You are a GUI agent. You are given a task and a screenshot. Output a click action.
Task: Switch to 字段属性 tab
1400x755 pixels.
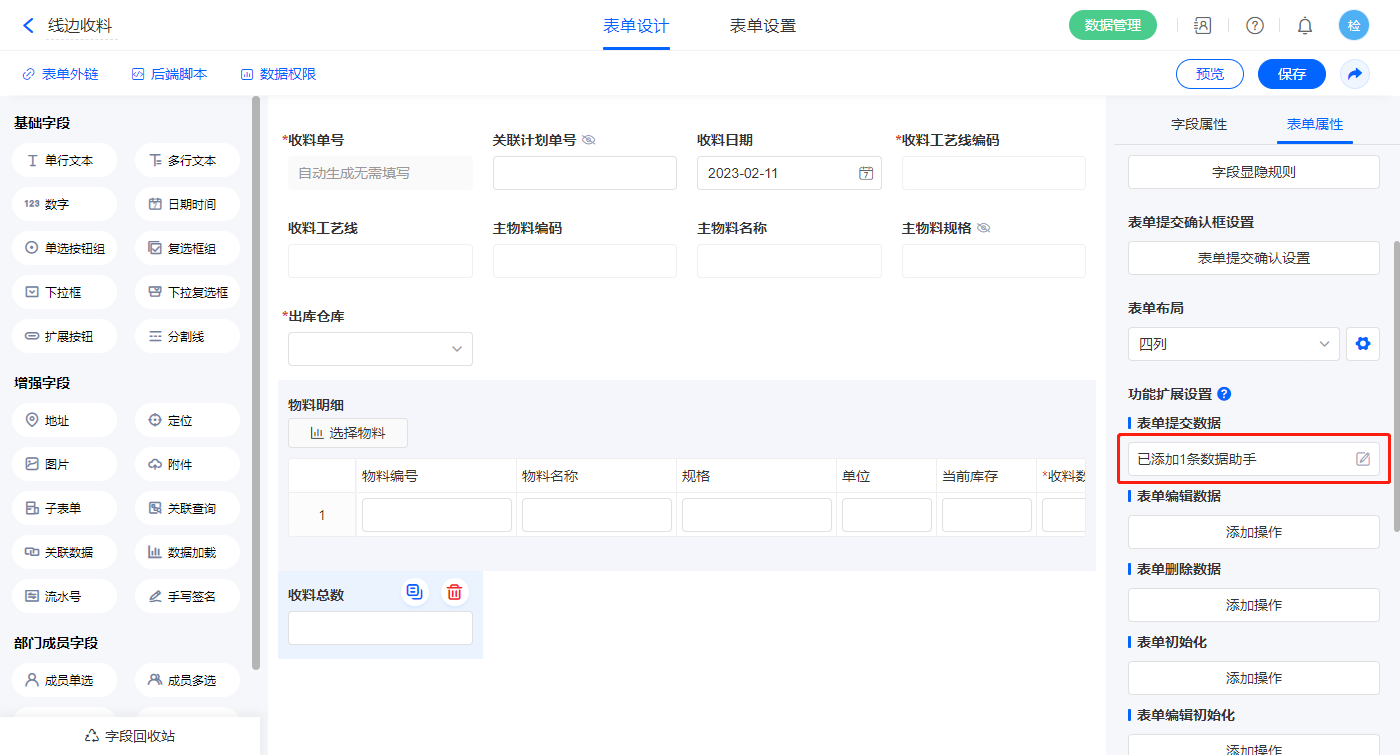coord(1198,124)
